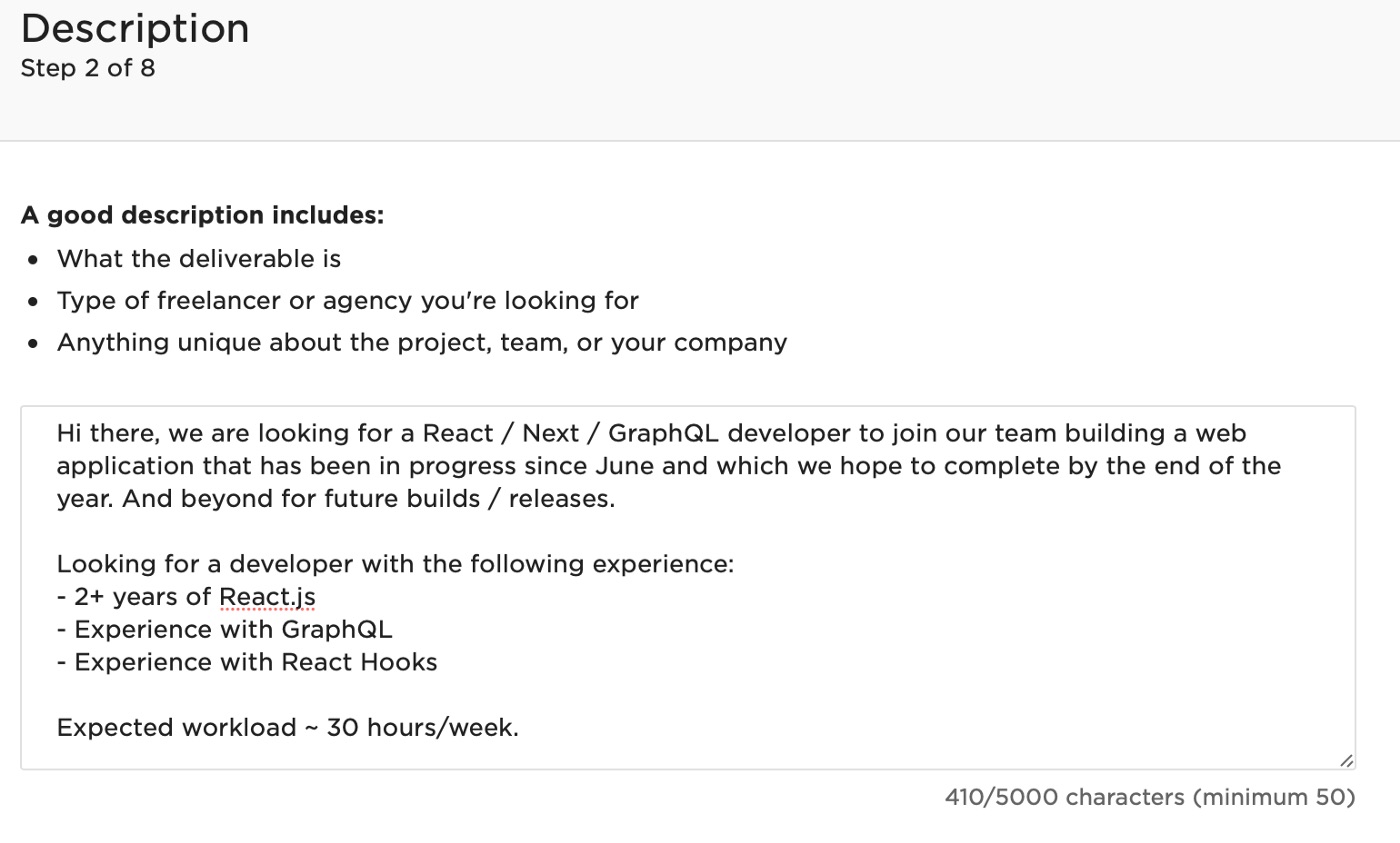Click the empty line below "releases." in the text area

tap(400, 531)
